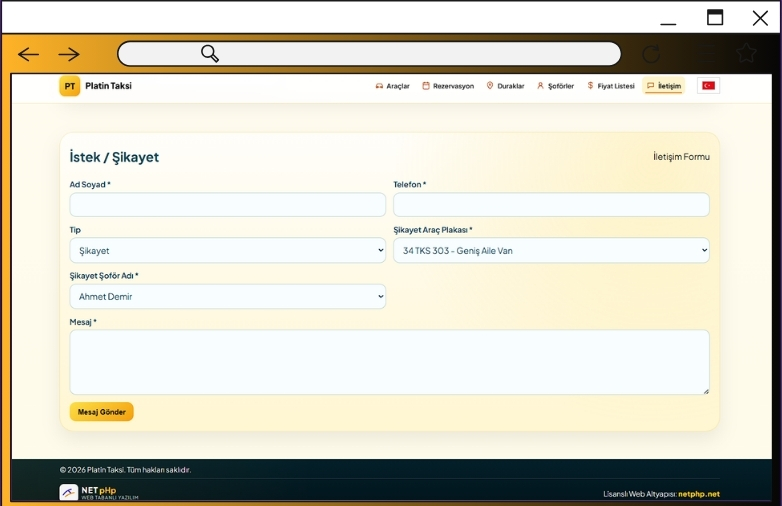This screenshot has width=782, height=506.
Task: Focus the Mesaj text area
Action: [389, 362]
